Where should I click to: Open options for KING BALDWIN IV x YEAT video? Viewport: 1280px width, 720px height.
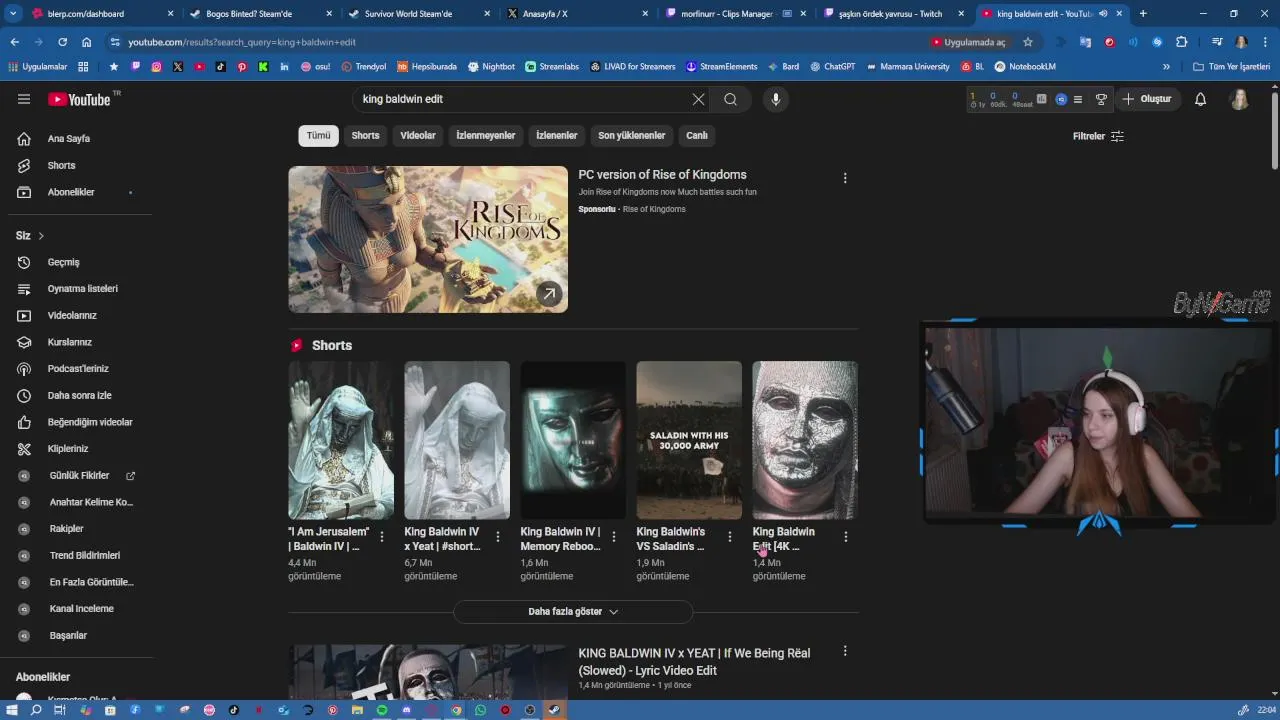pos(845,651)
